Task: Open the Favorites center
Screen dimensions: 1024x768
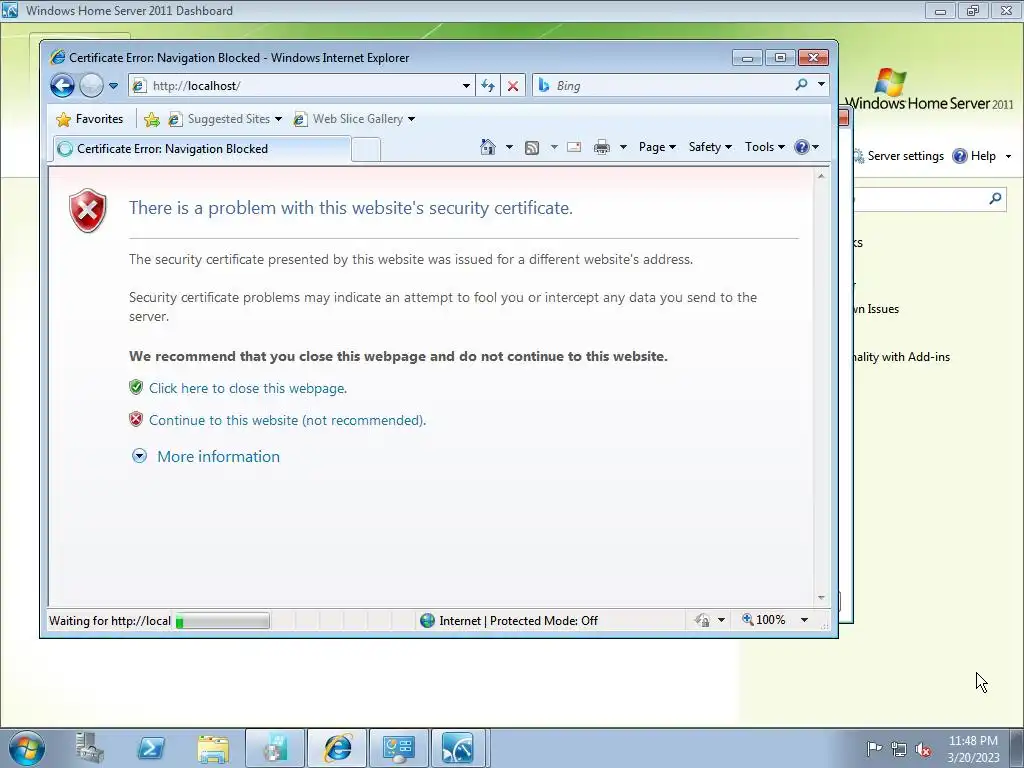Action: click(89, 119)
